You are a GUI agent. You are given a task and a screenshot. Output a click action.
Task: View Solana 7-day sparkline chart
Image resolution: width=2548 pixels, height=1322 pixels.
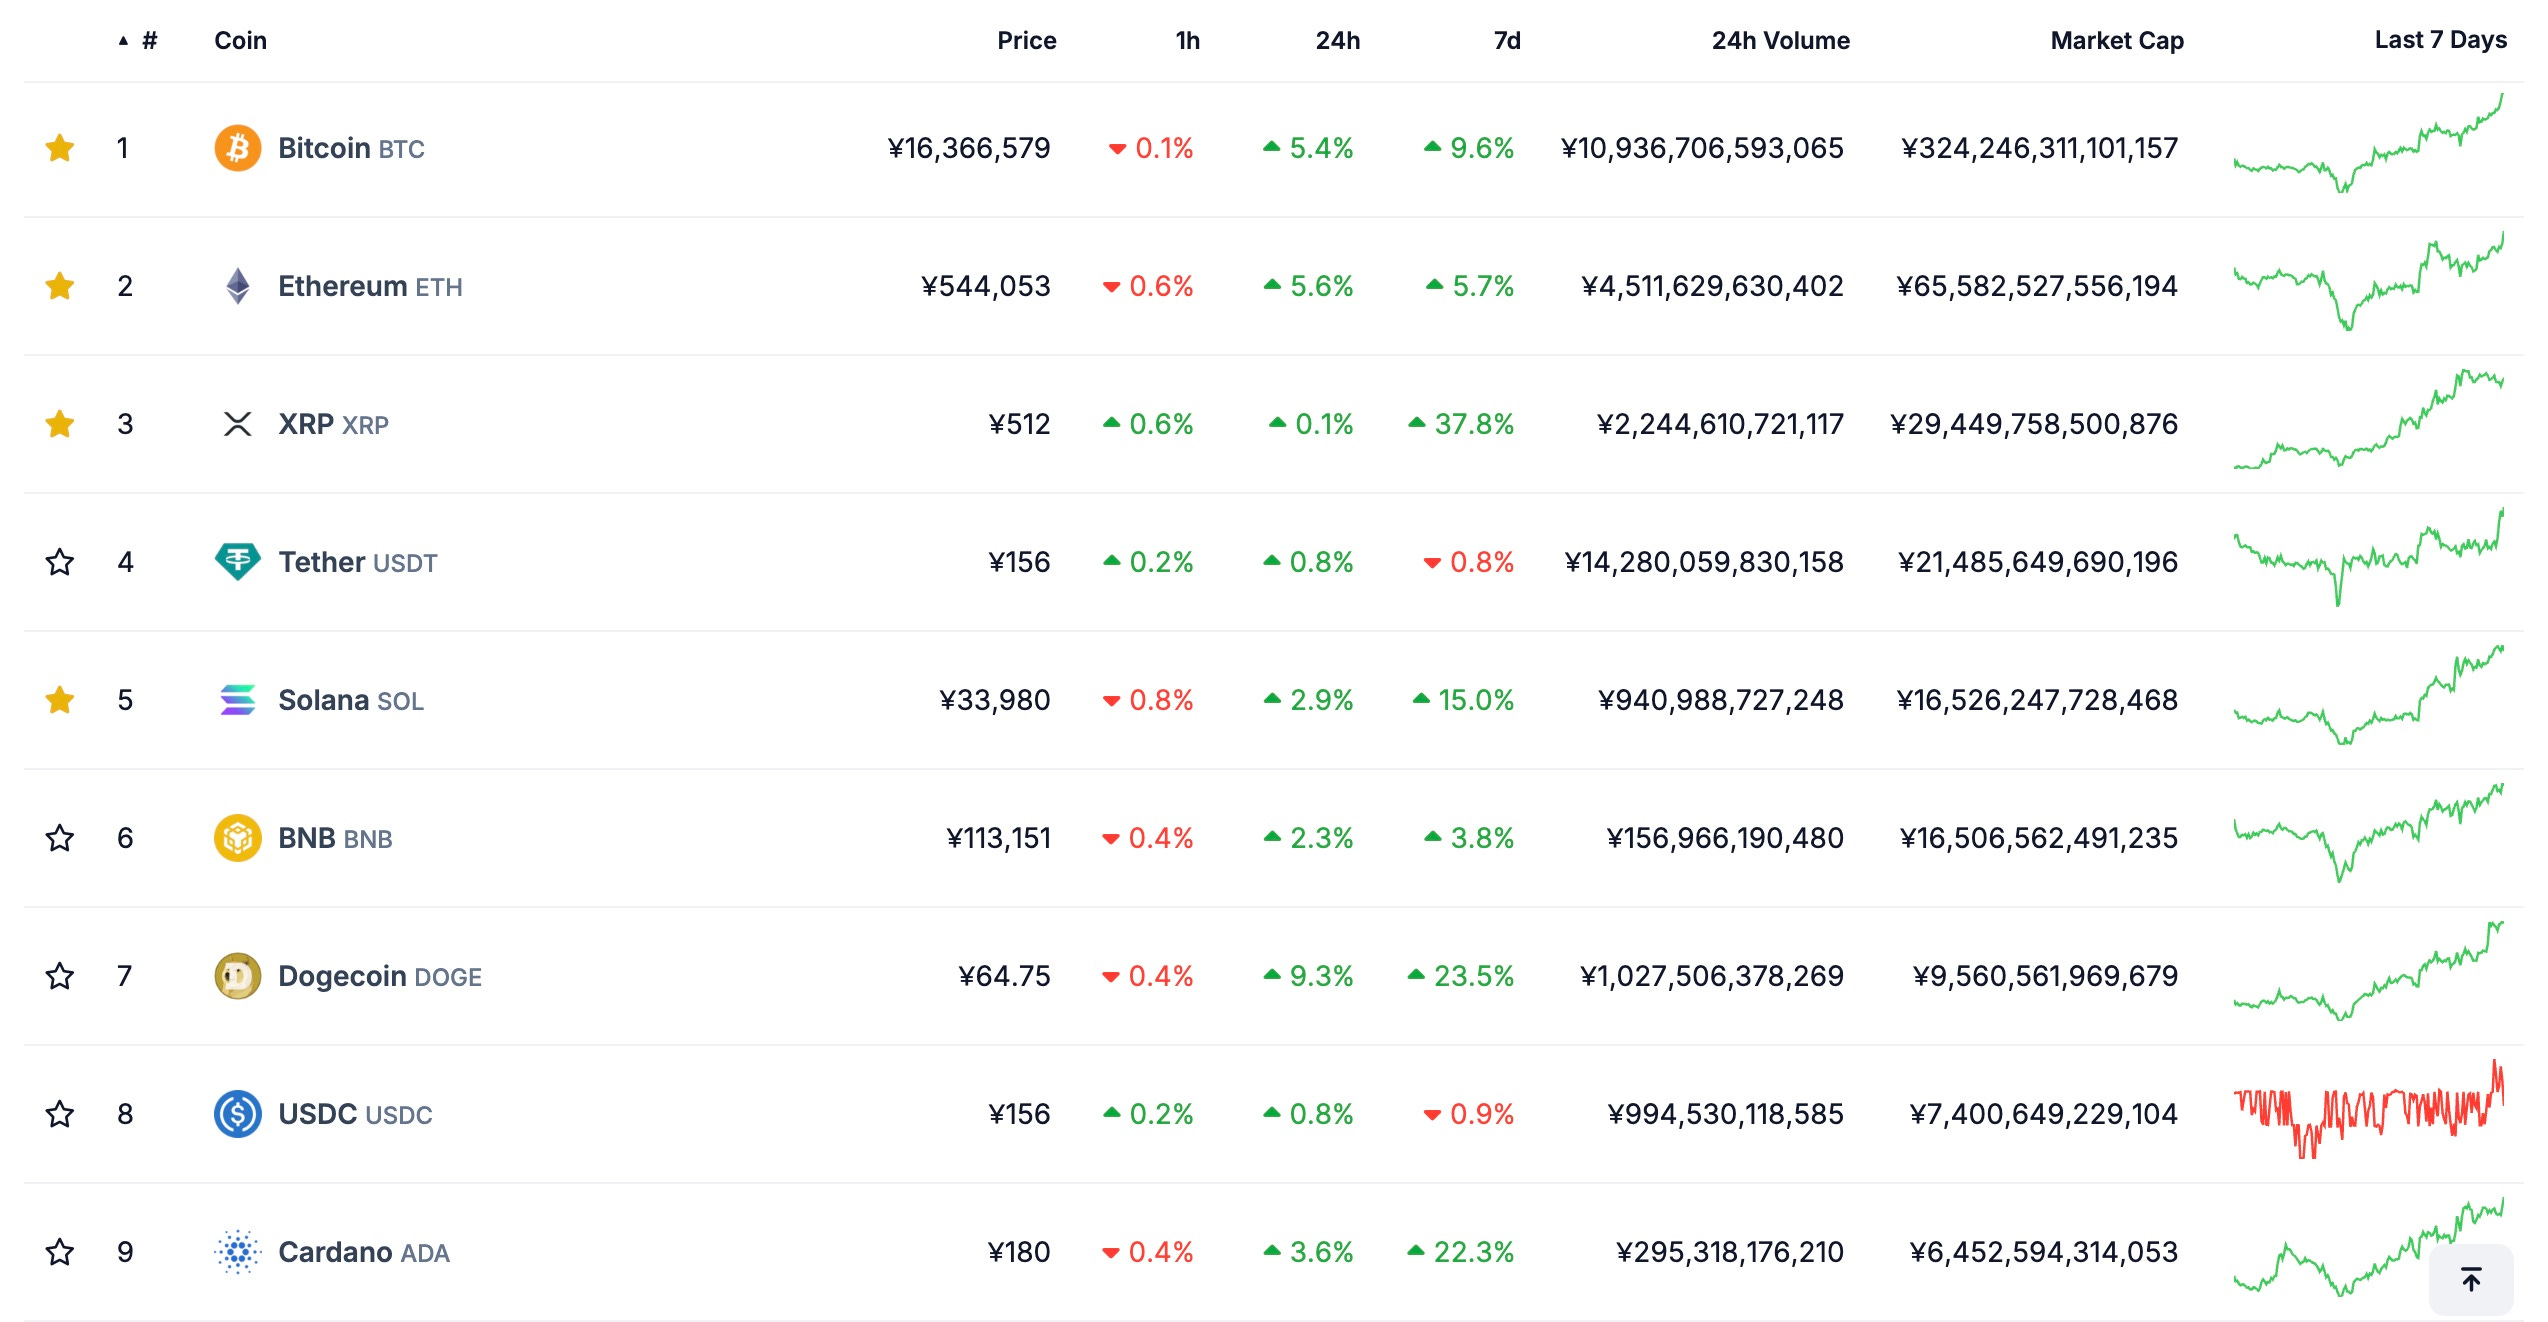[x=2369, y=695]
